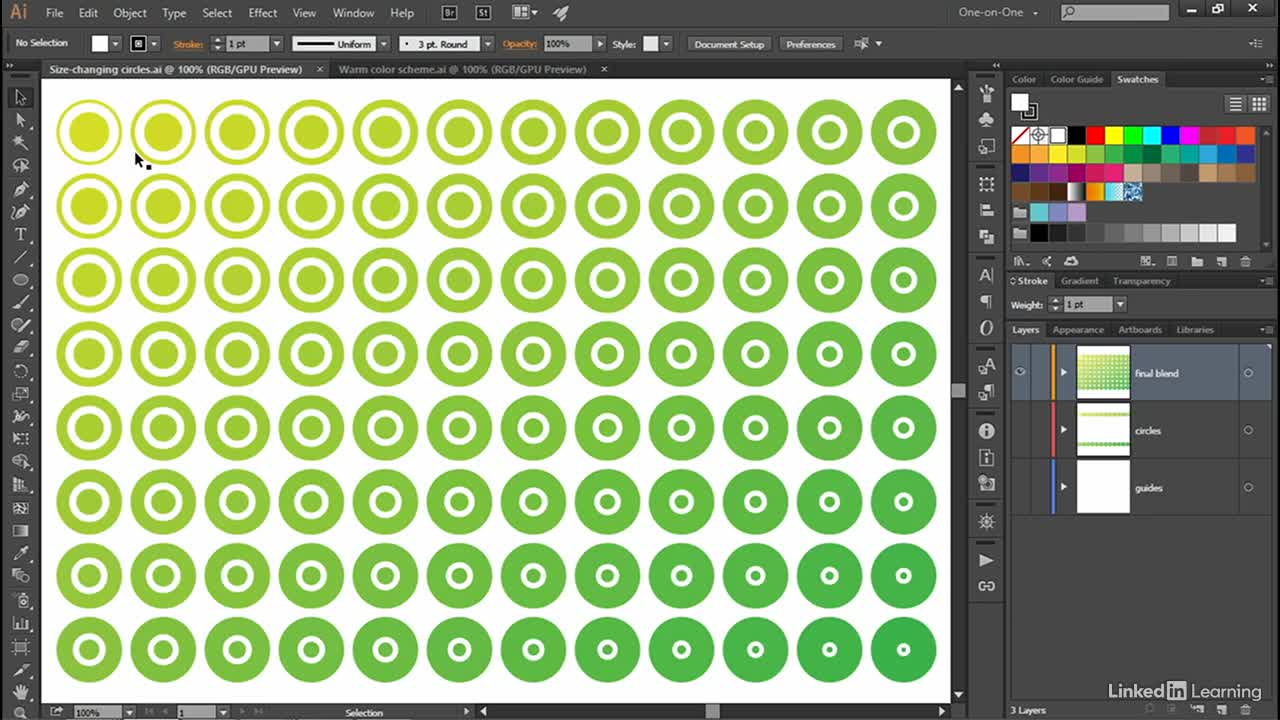Select the Magic Wand tool
The width and height of the screenshot is (1280, 720).
pyautogui.click(x=20, y=143)
